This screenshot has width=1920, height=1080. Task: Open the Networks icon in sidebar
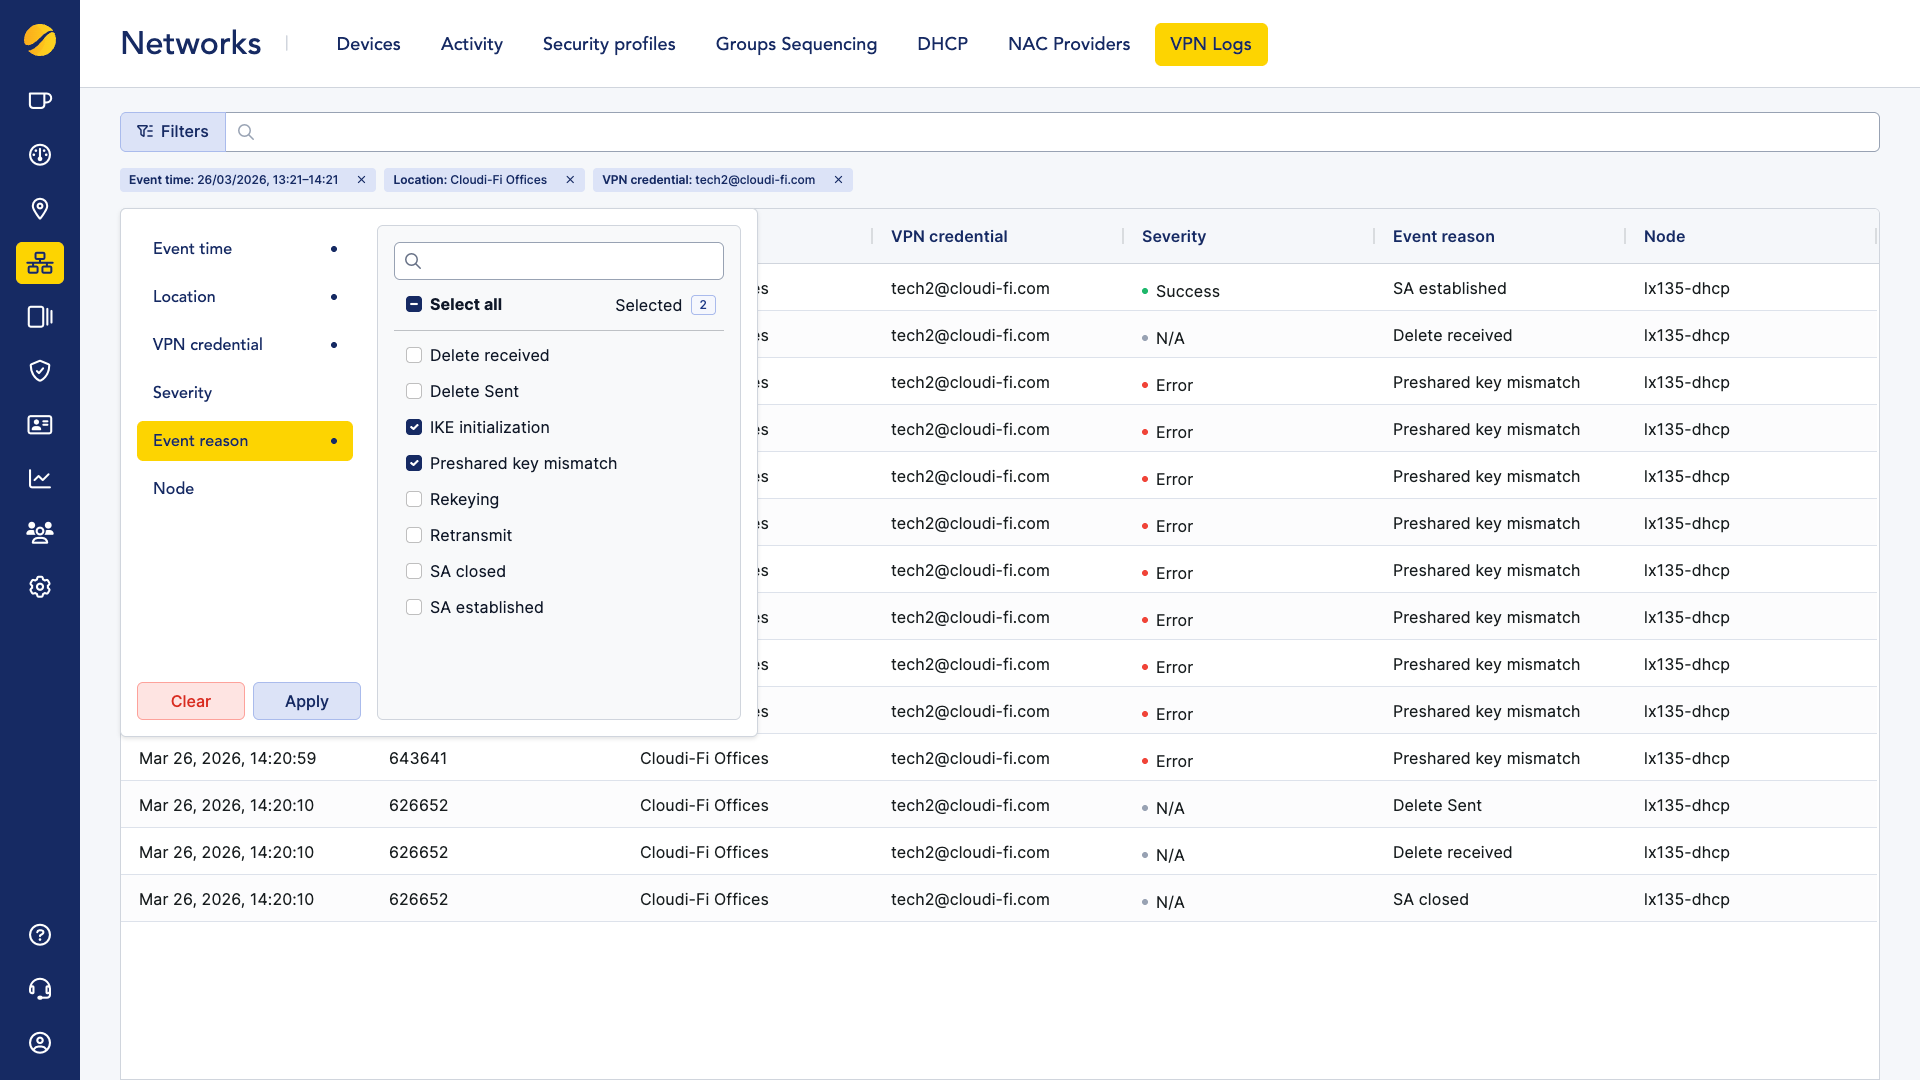coord(40,263)
